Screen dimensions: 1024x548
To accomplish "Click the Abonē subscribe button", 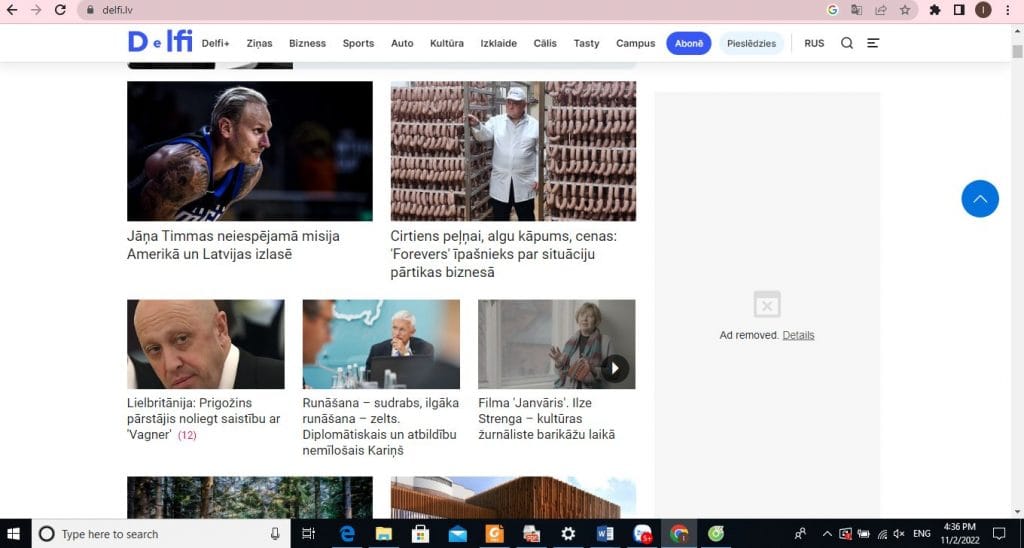I will 689,43.
